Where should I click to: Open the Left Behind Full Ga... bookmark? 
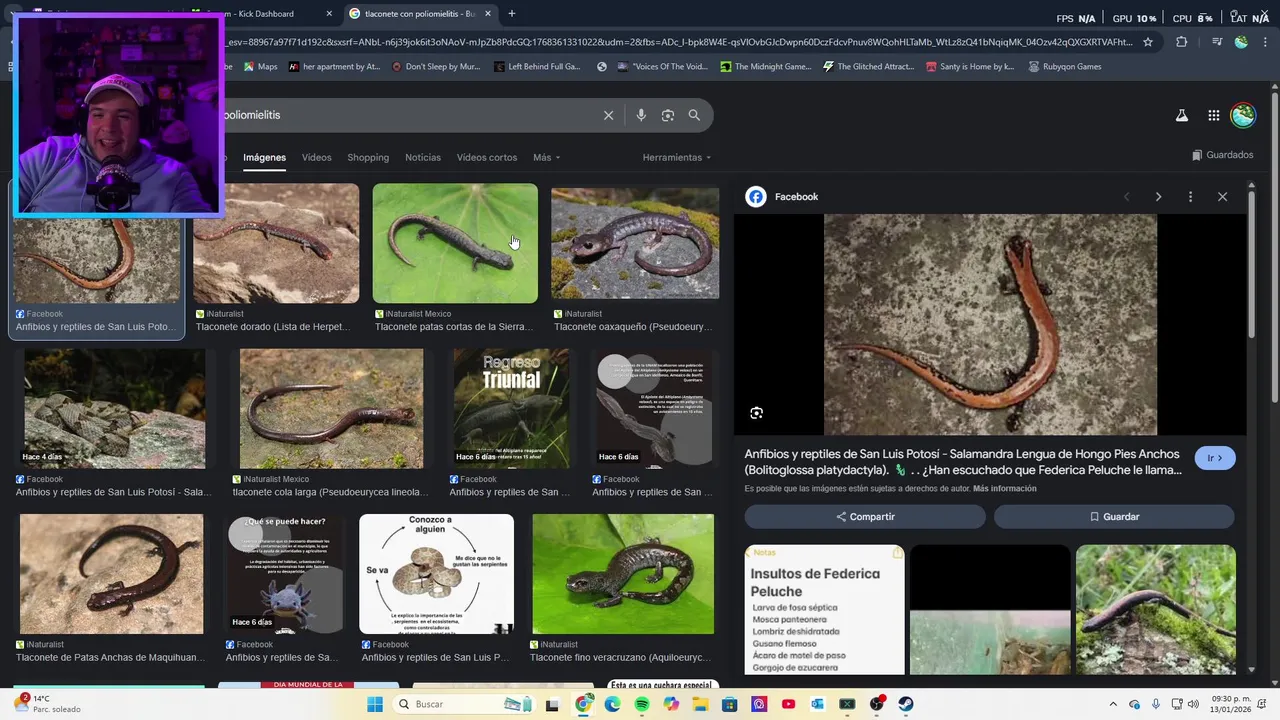[537, 67]
